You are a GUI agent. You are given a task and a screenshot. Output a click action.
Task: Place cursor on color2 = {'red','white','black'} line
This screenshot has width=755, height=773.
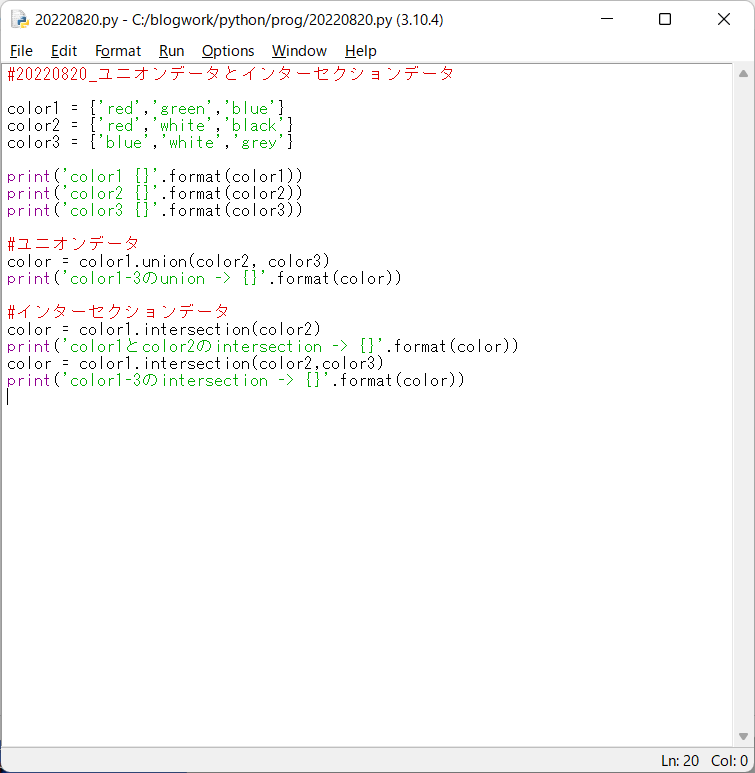click(x=150, y=125)
